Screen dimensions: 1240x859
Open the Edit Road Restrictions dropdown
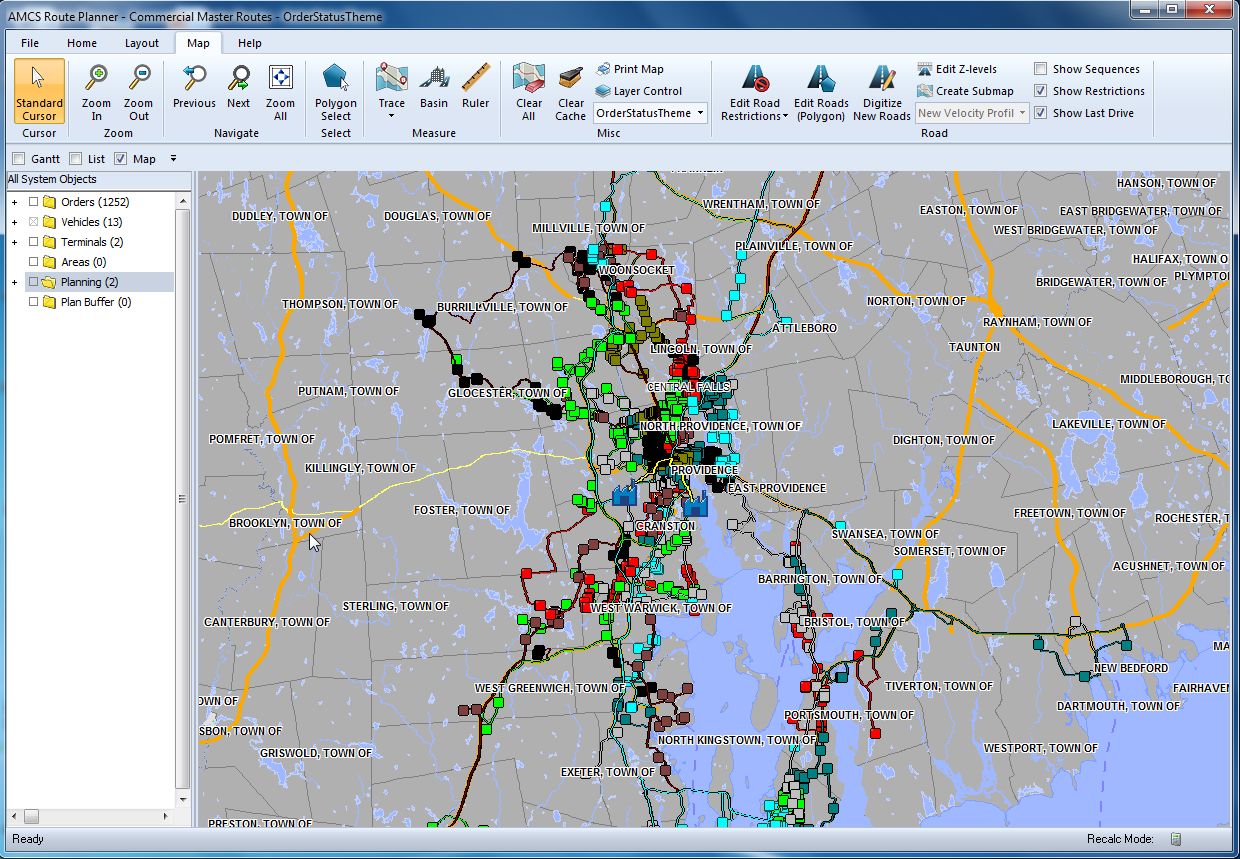pos(786,116)
